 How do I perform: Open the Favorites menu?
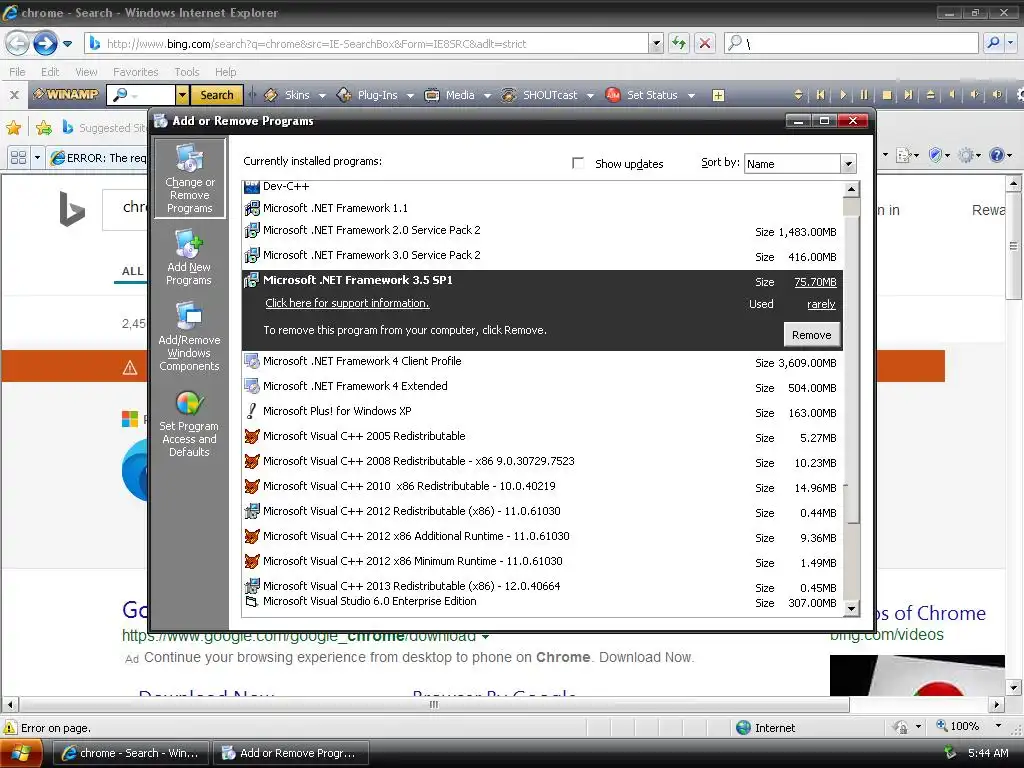click(x=136, y=72)
